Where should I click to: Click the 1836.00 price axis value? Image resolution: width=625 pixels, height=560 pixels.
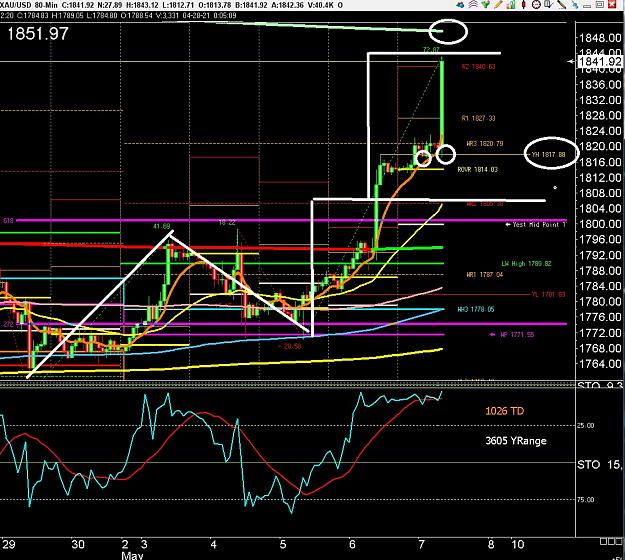[x=600, y=84]
